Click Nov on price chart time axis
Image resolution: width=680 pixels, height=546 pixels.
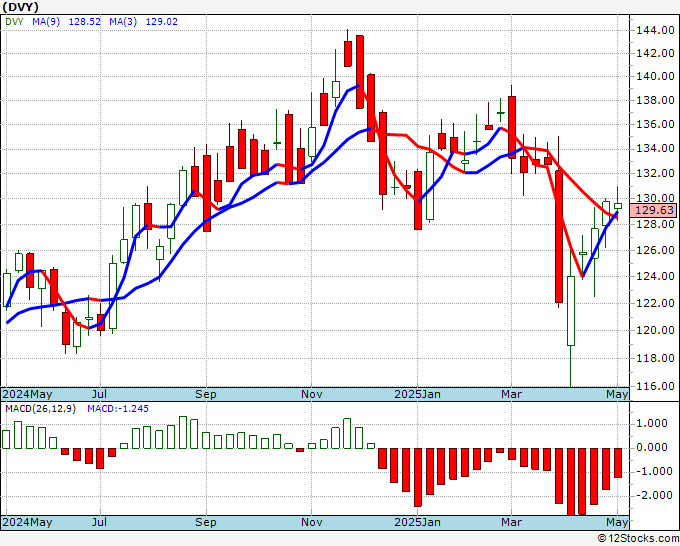click(311, 394)
